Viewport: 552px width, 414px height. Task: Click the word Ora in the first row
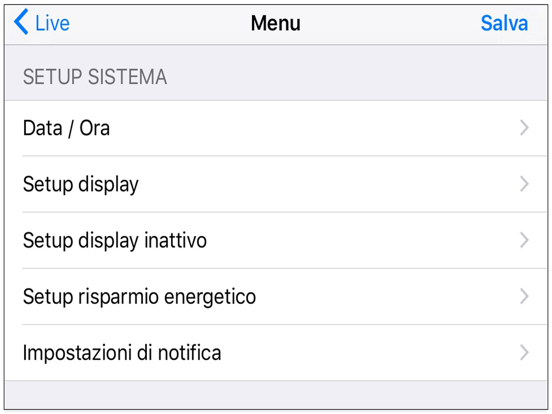coord(95,128)
